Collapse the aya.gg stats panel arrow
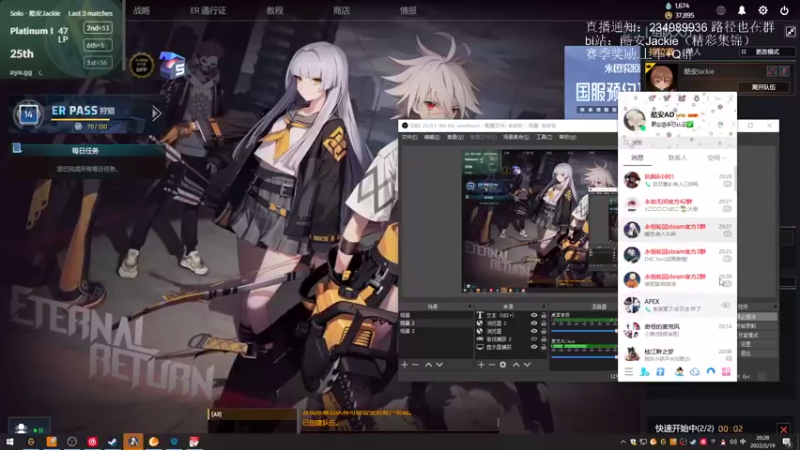The height and width of the screenshot is (450, 800). pyautogui.click(x=40, y=72)
